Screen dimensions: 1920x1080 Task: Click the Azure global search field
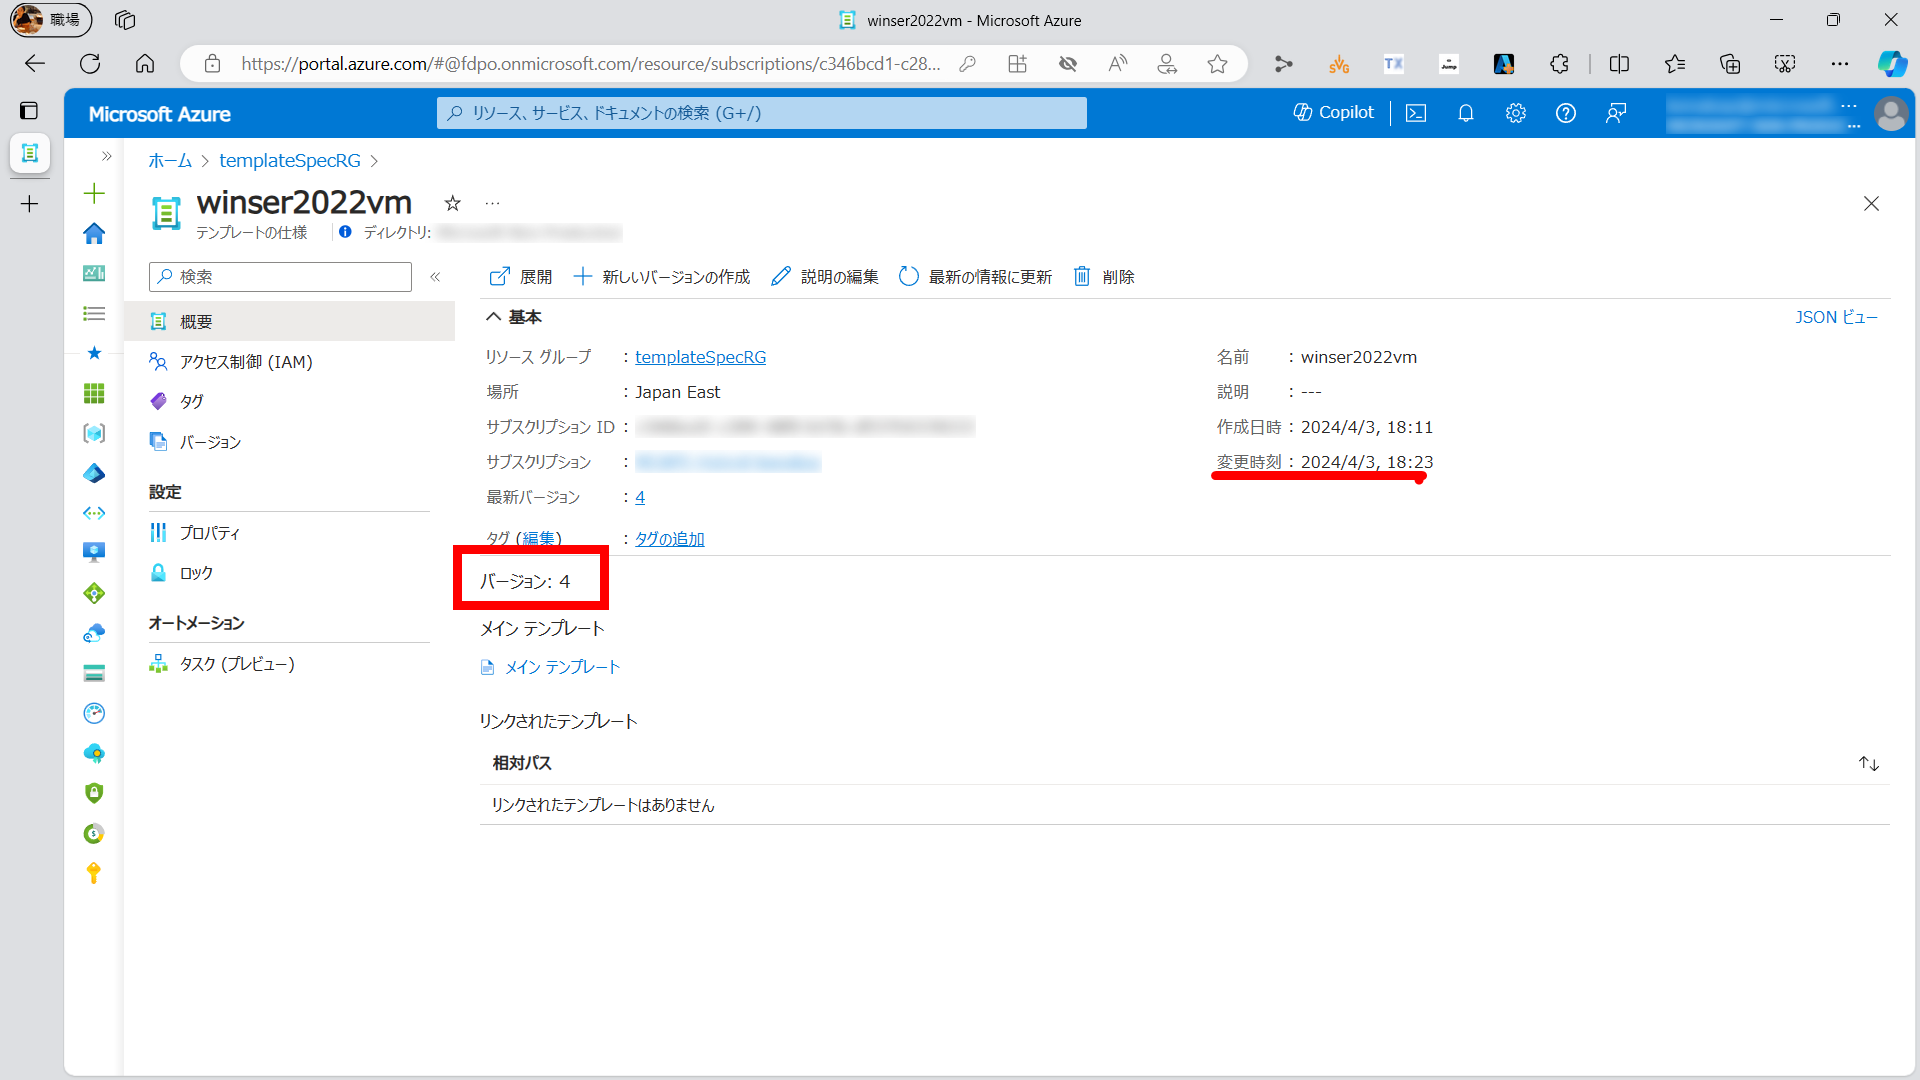[761, 113]
